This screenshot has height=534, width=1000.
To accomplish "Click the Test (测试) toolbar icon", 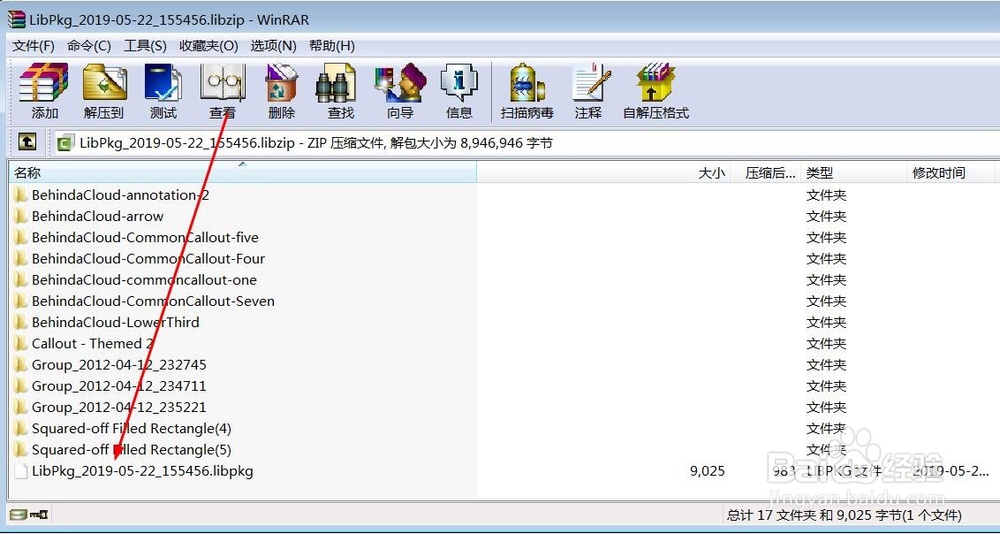I will click(x=163, y=82).
